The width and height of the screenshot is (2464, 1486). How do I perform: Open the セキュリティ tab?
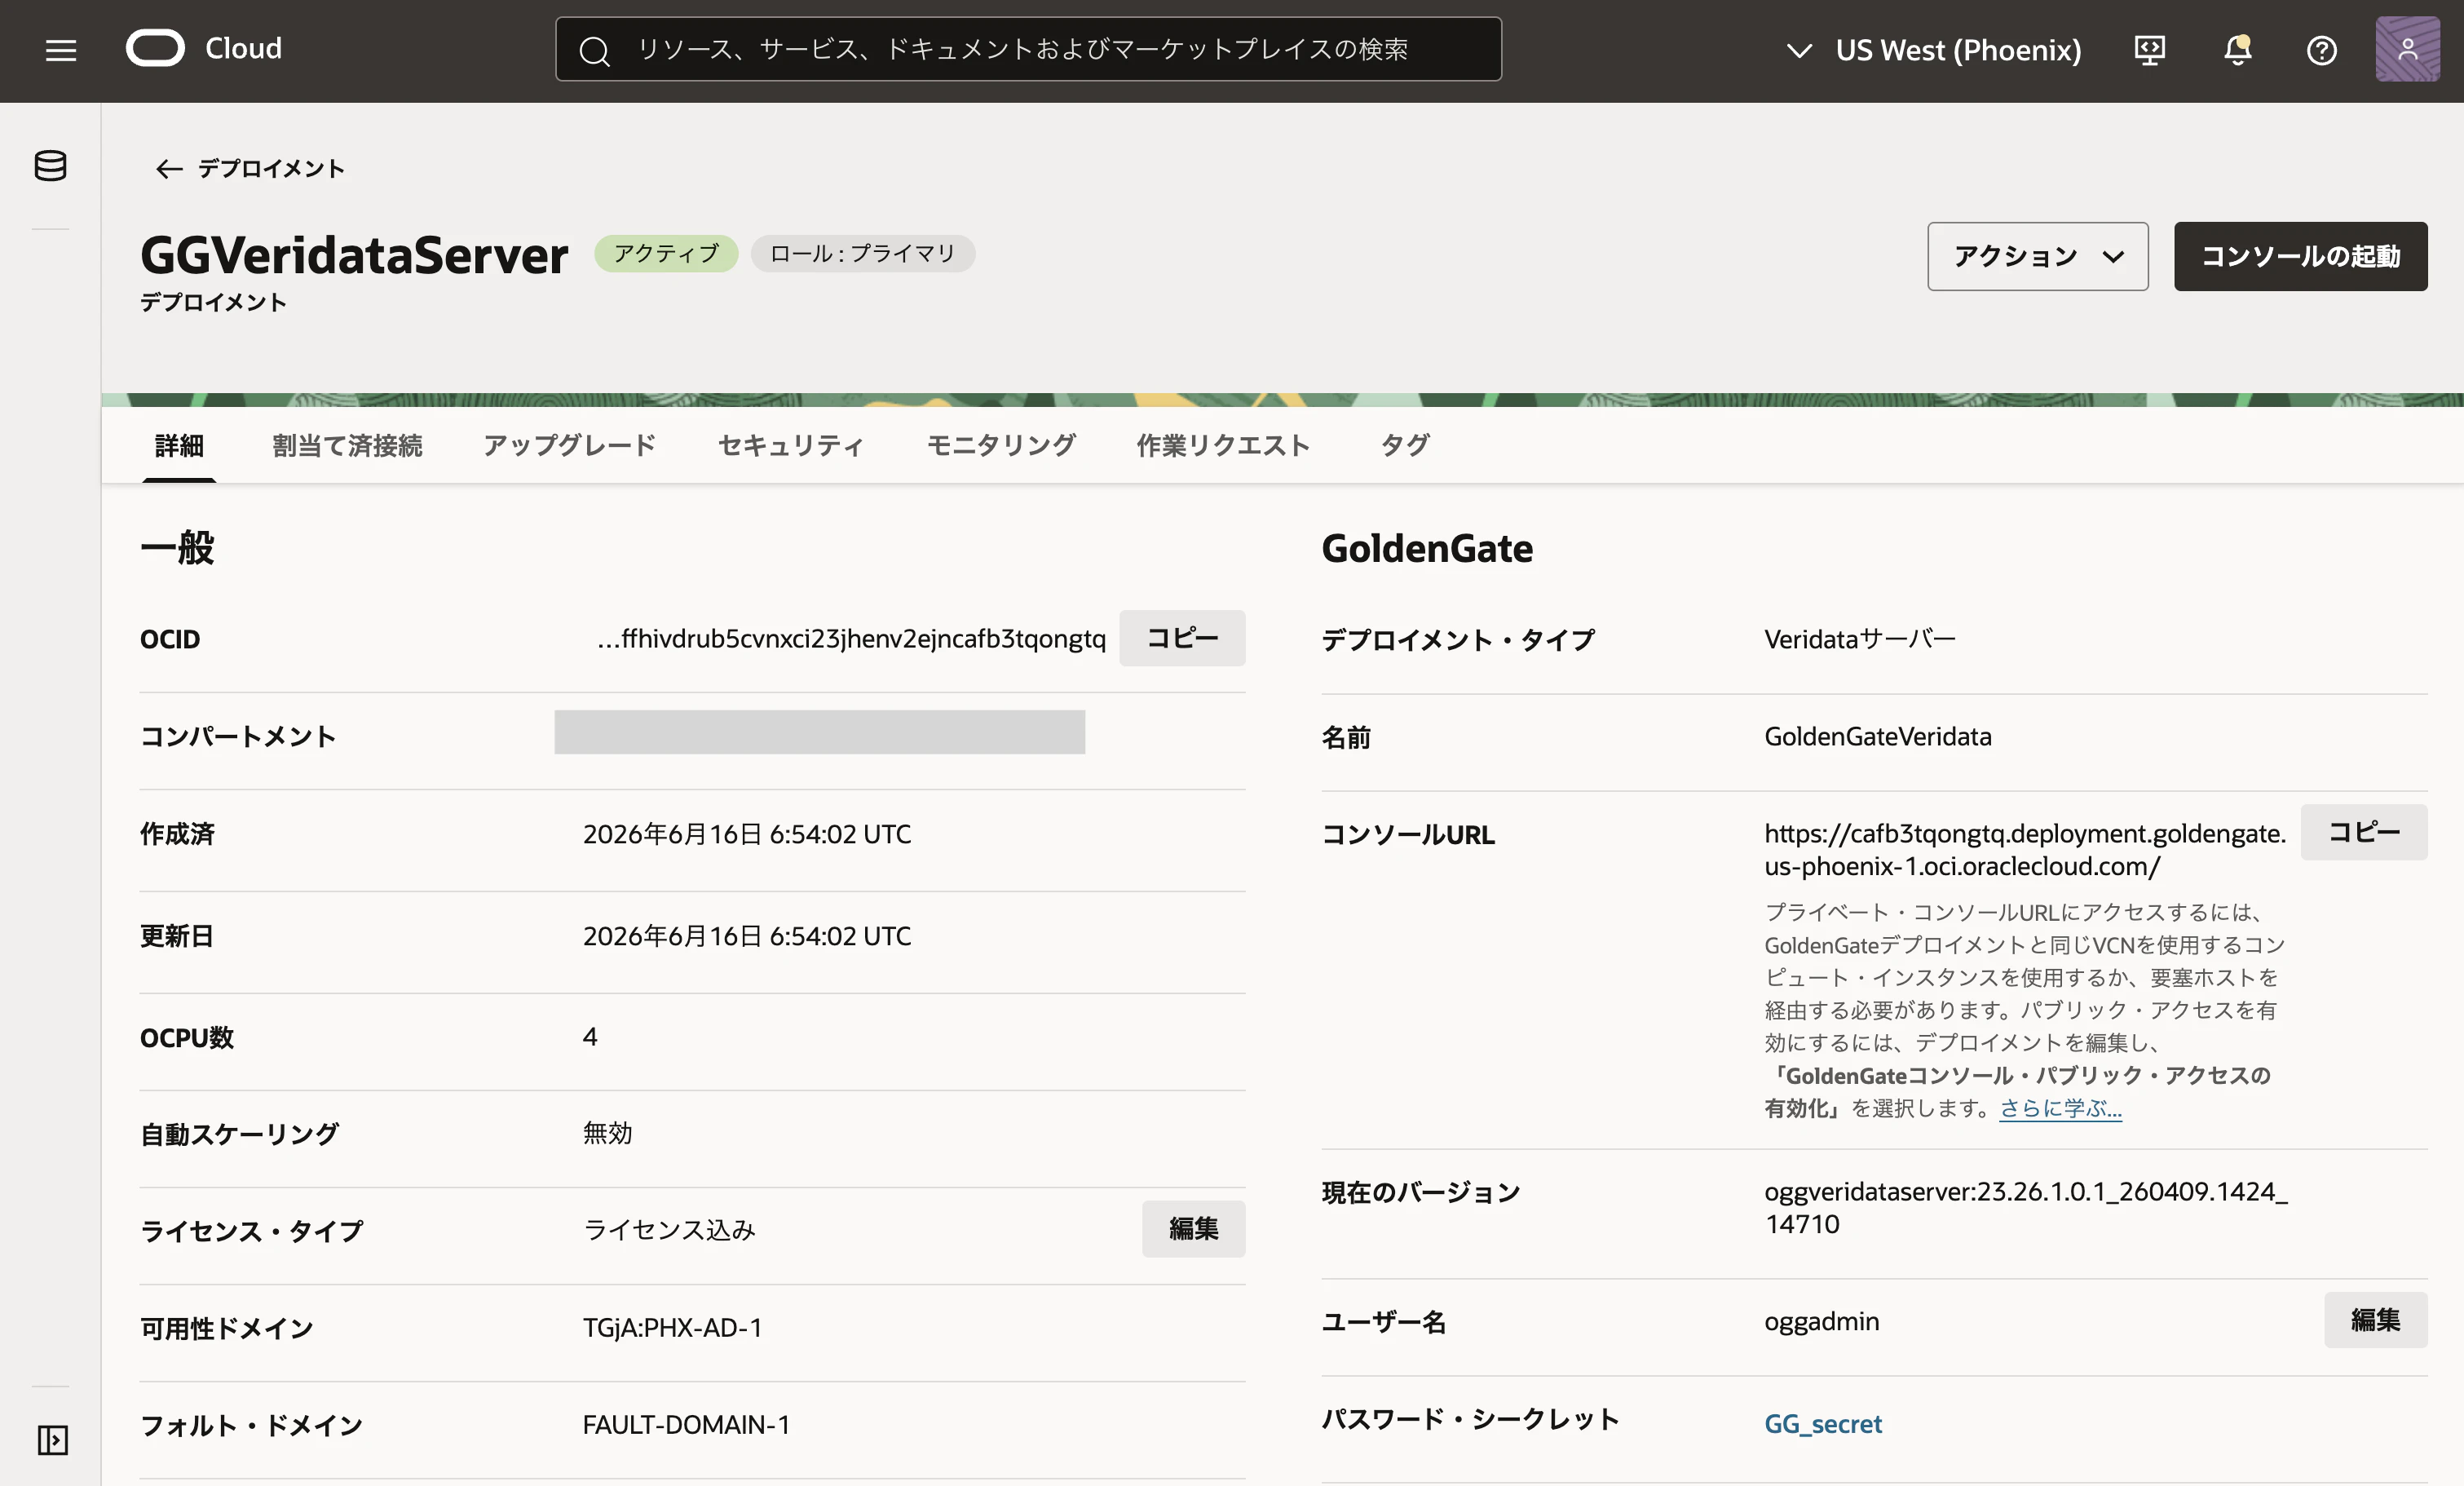(x=791, y=445)
